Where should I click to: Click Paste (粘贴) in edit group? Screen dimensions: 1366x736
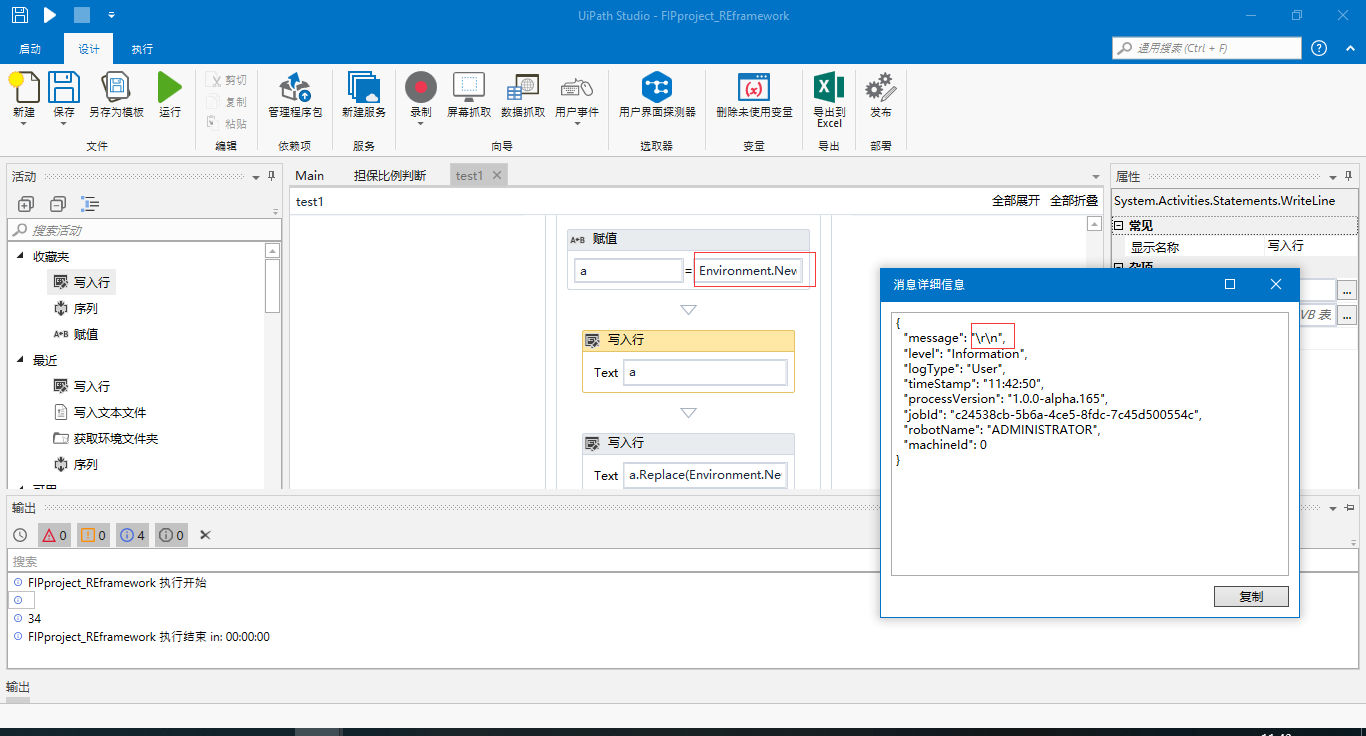pyautogui.click(x=227, y=124)
